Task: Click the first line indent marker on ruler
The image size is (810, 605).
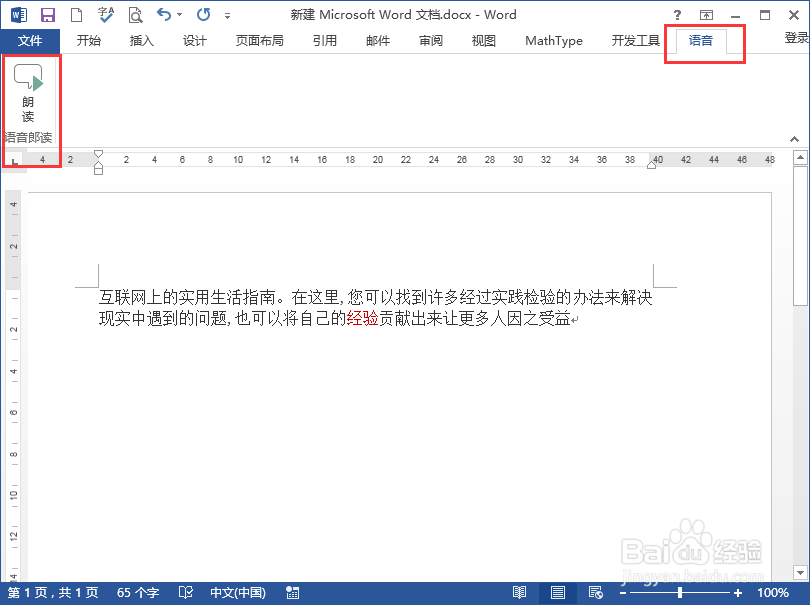Action: coord(99,154)
